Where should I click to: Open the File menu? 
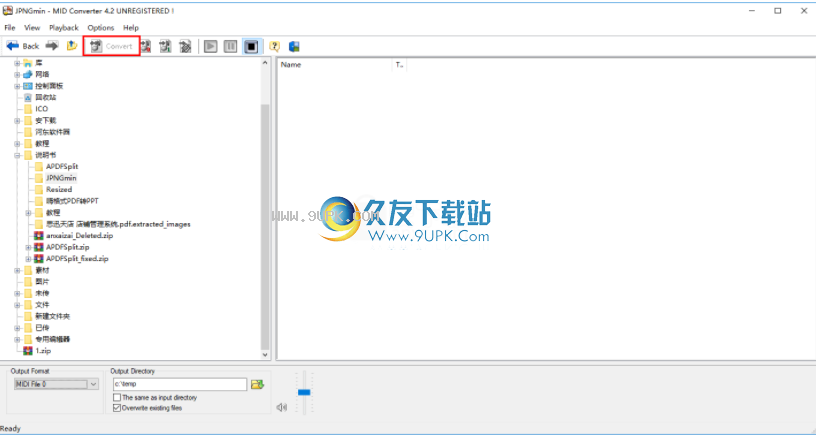(10, 28)
